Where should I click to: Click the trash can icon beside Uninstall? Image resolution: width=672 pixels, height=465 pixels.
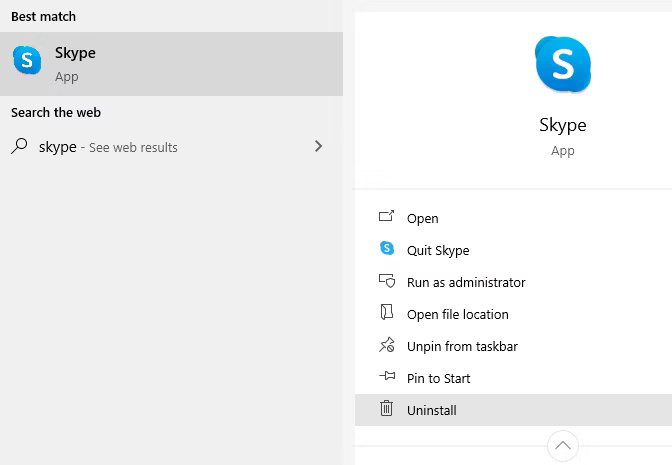click(x=386, y=408)
